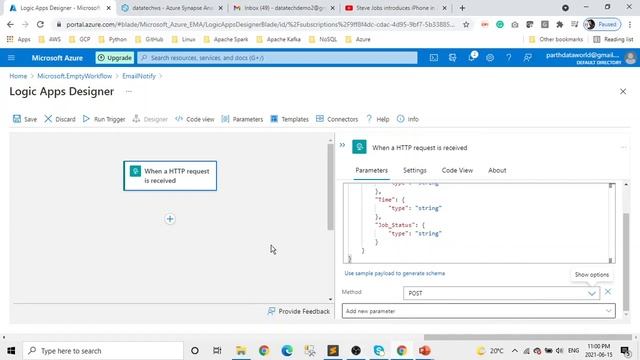Switch to the trigger Code View tab
Viewport: 640px width, 360px height.
pos(457,170)
